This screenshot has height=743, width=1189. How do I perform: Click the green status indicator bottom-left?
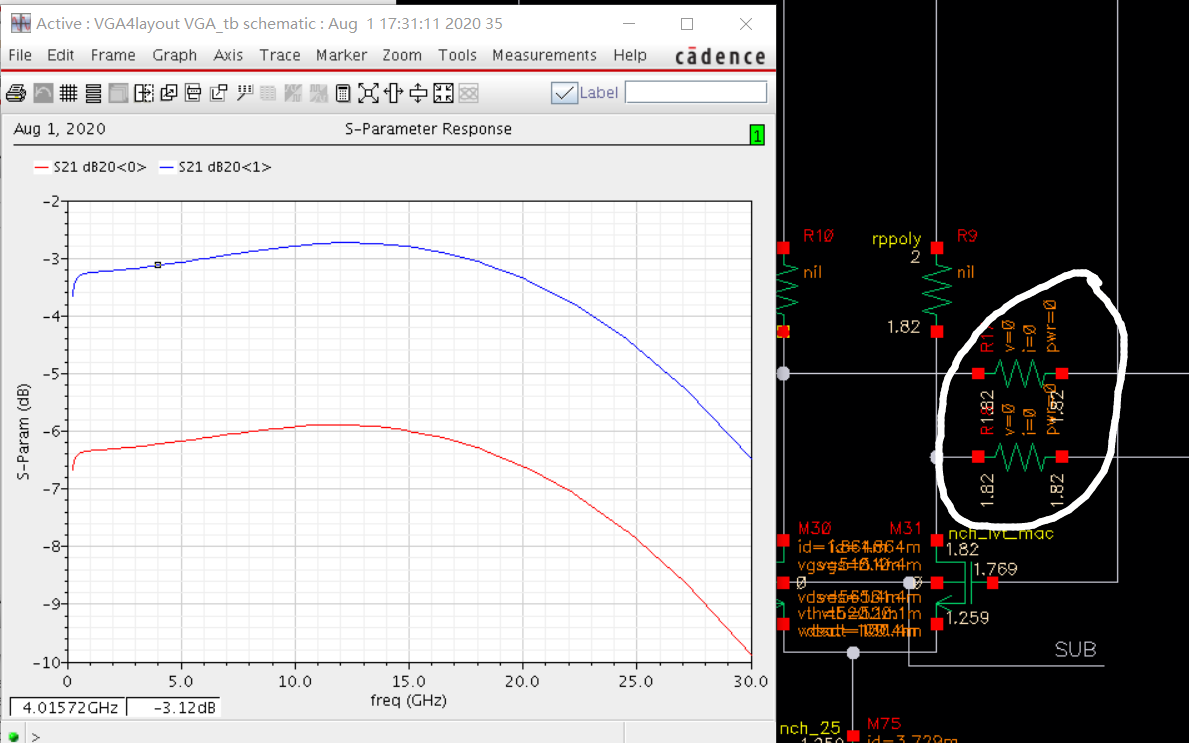coord(13,736)
